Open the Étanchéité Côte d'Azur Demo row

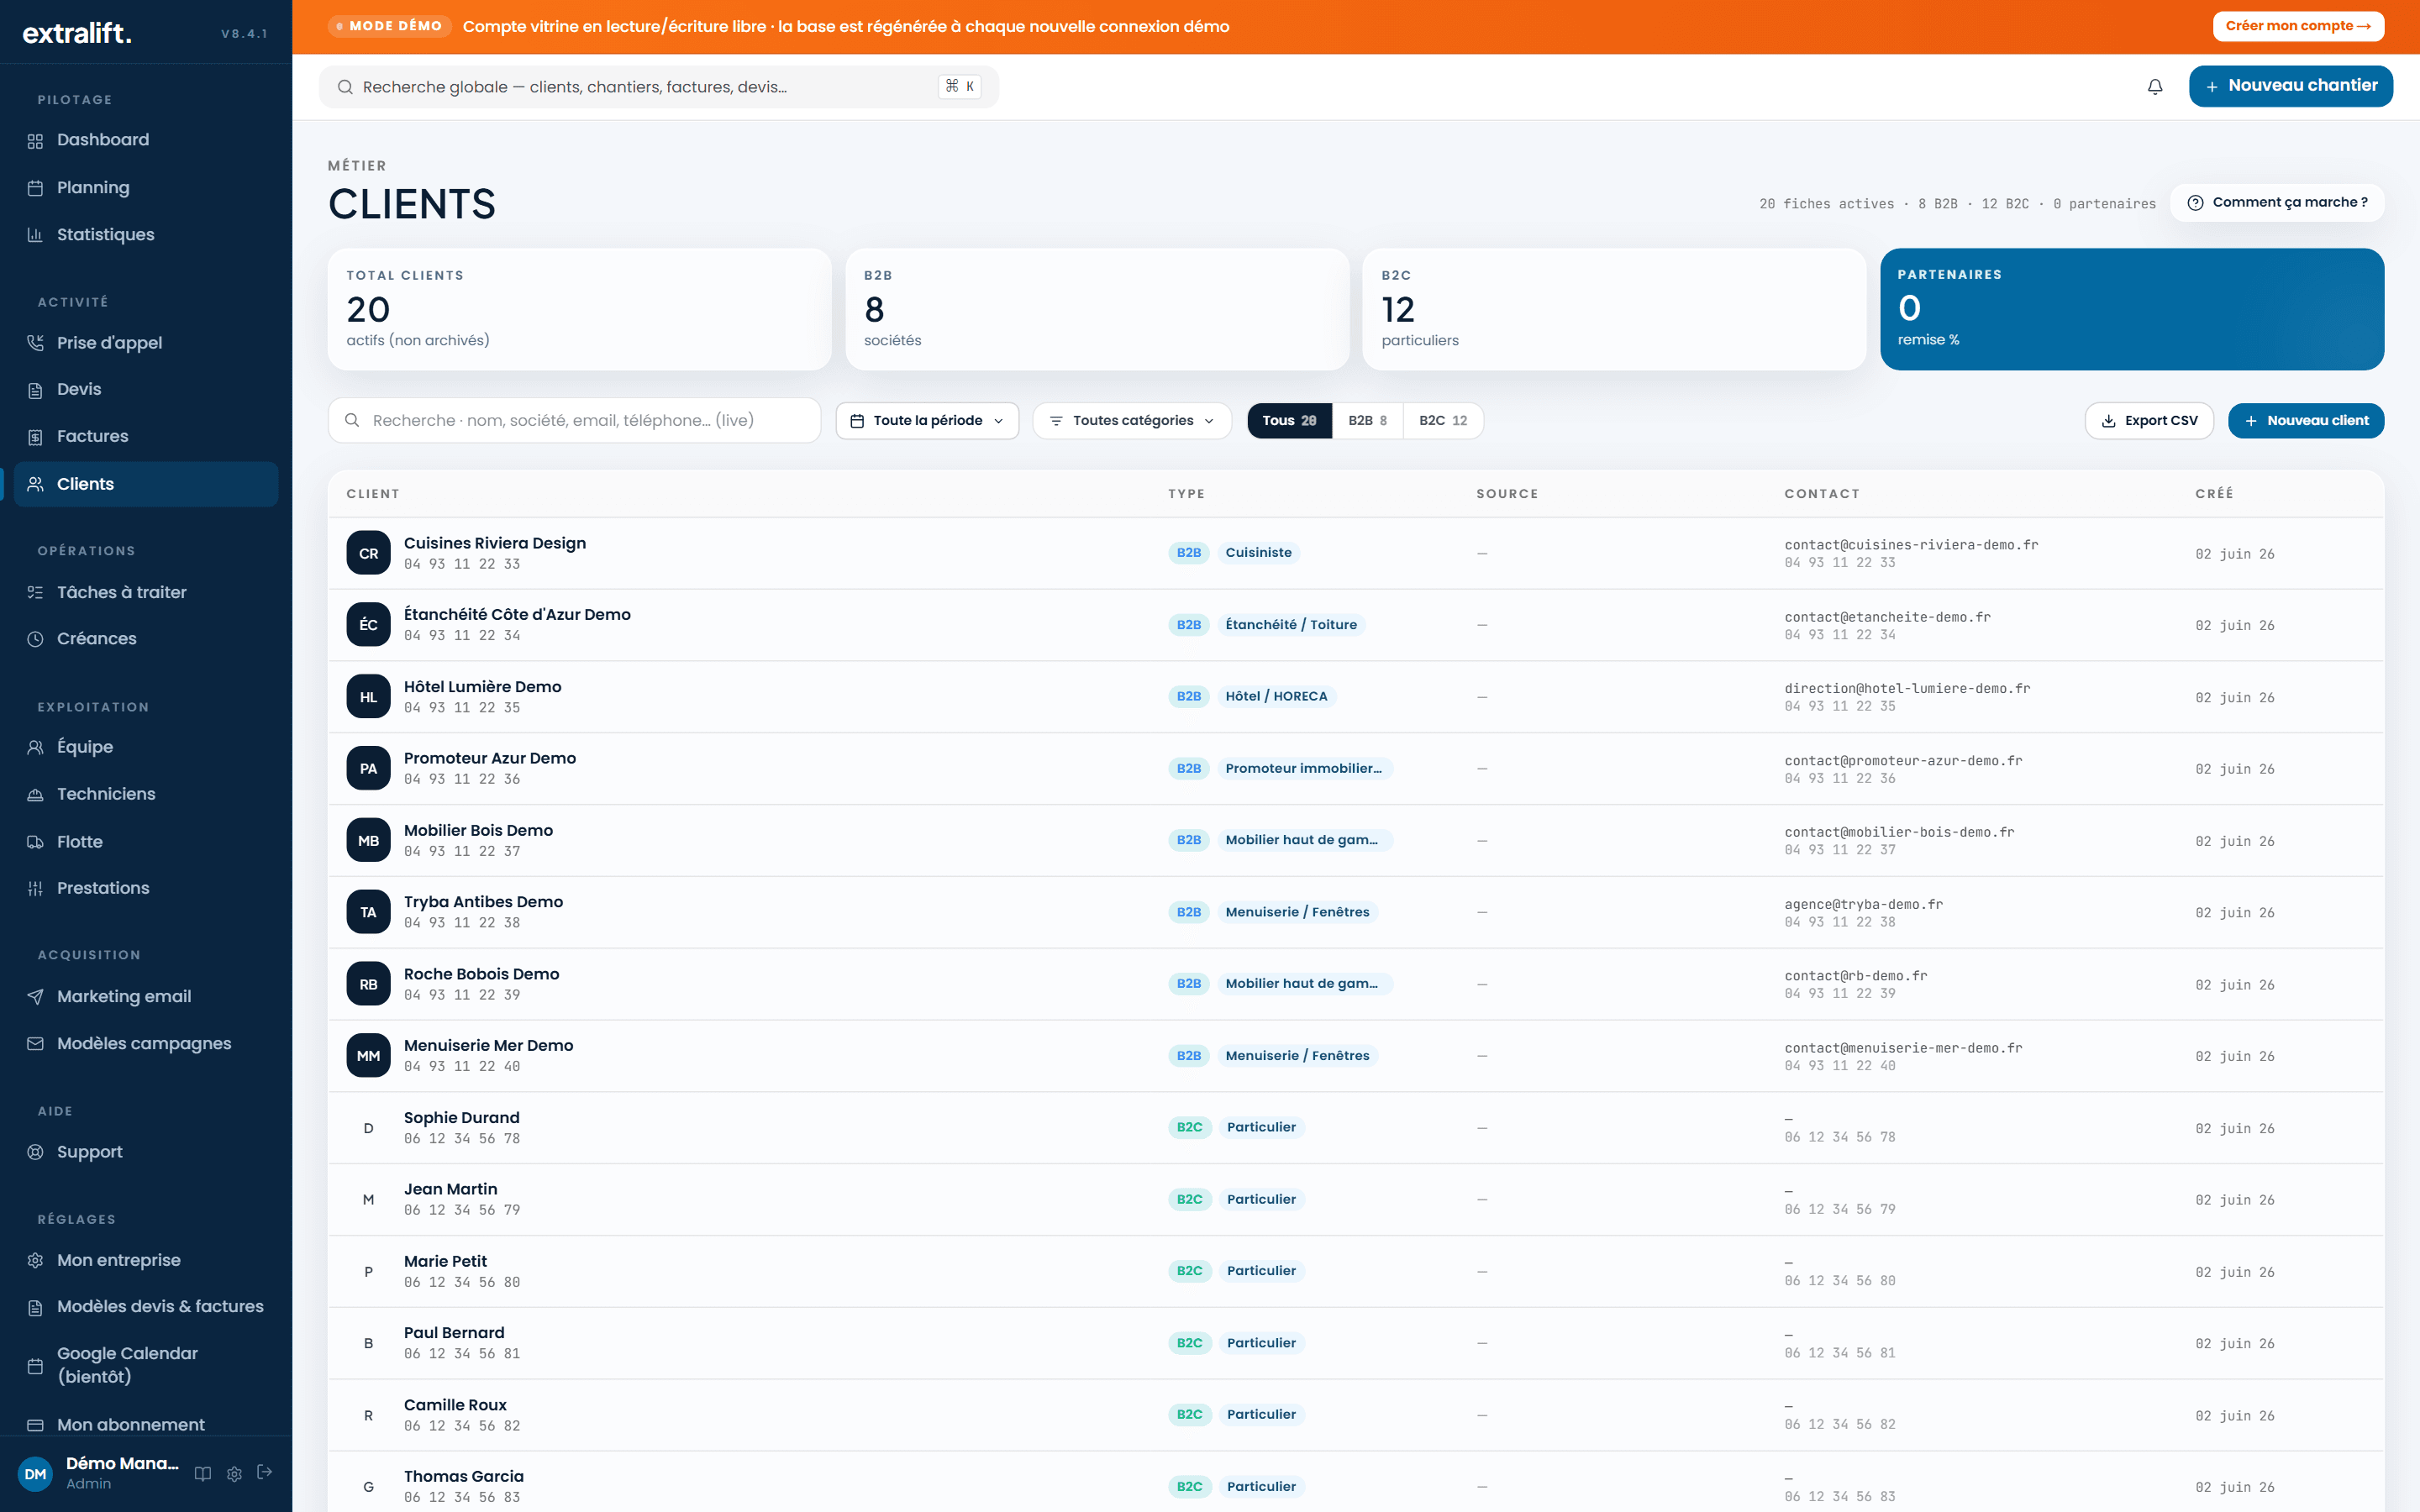[x=1355, y=625]
